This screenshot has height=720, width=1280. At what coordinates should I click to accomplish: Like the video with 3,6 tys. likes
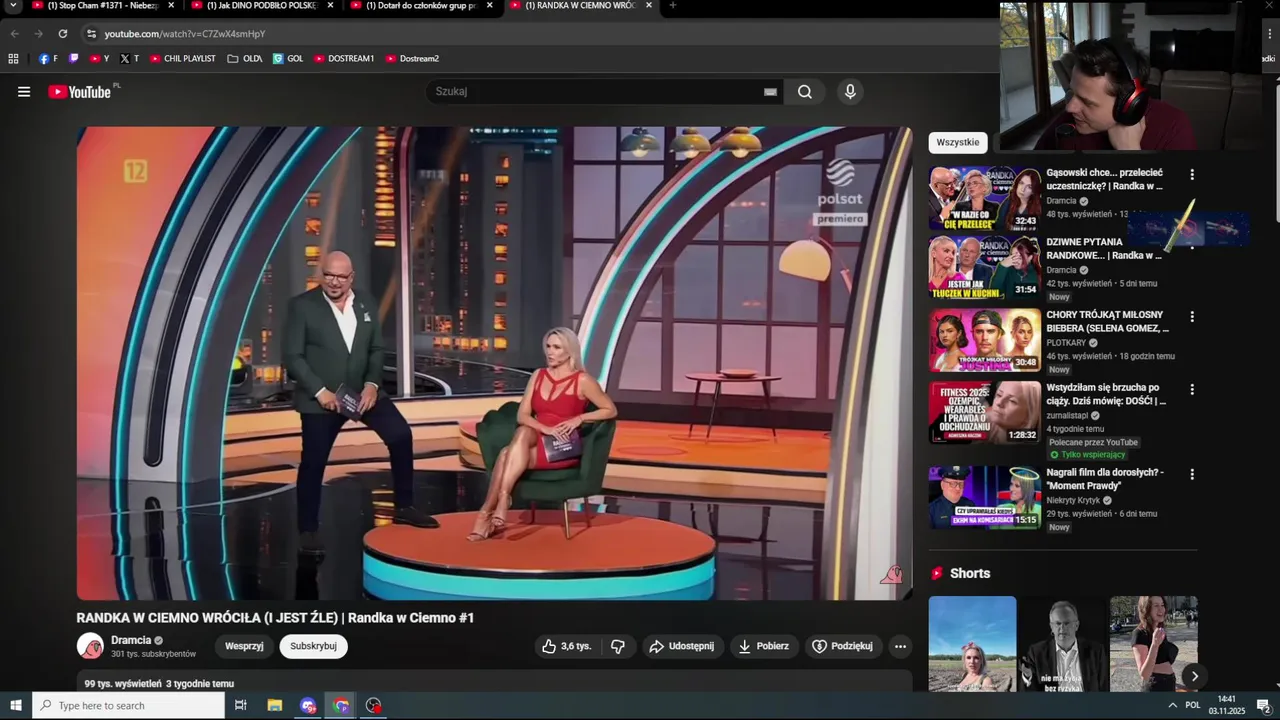coord(567,646)
